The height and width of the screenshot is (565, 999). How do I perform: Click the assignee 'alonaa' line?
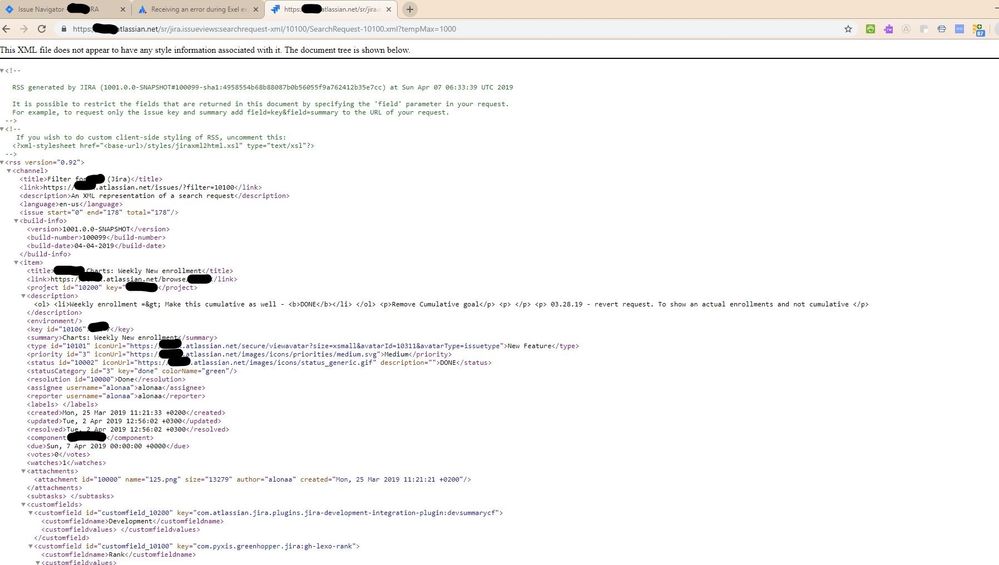click(x=116, y=387)
